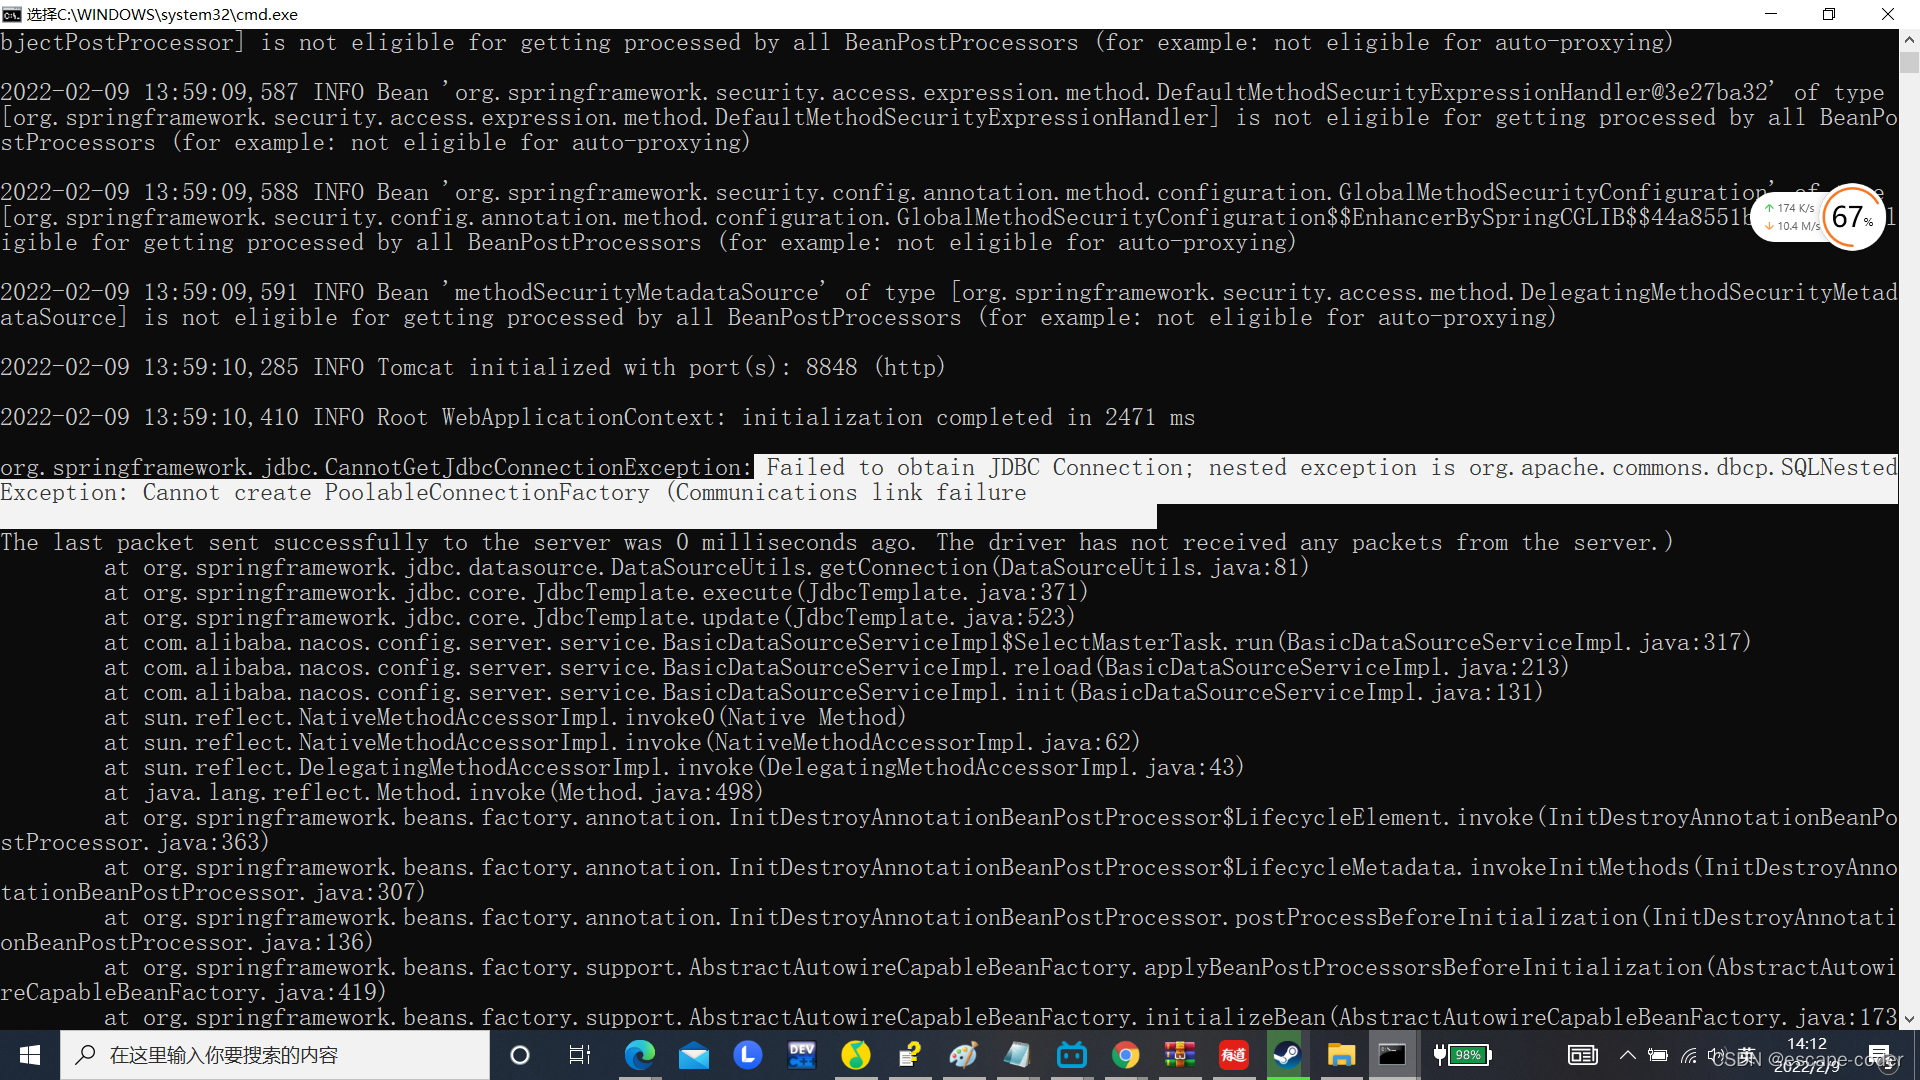Open the Youdao dictionary red icon
This screenshot has height=1080, width=1920.
1233,1055
